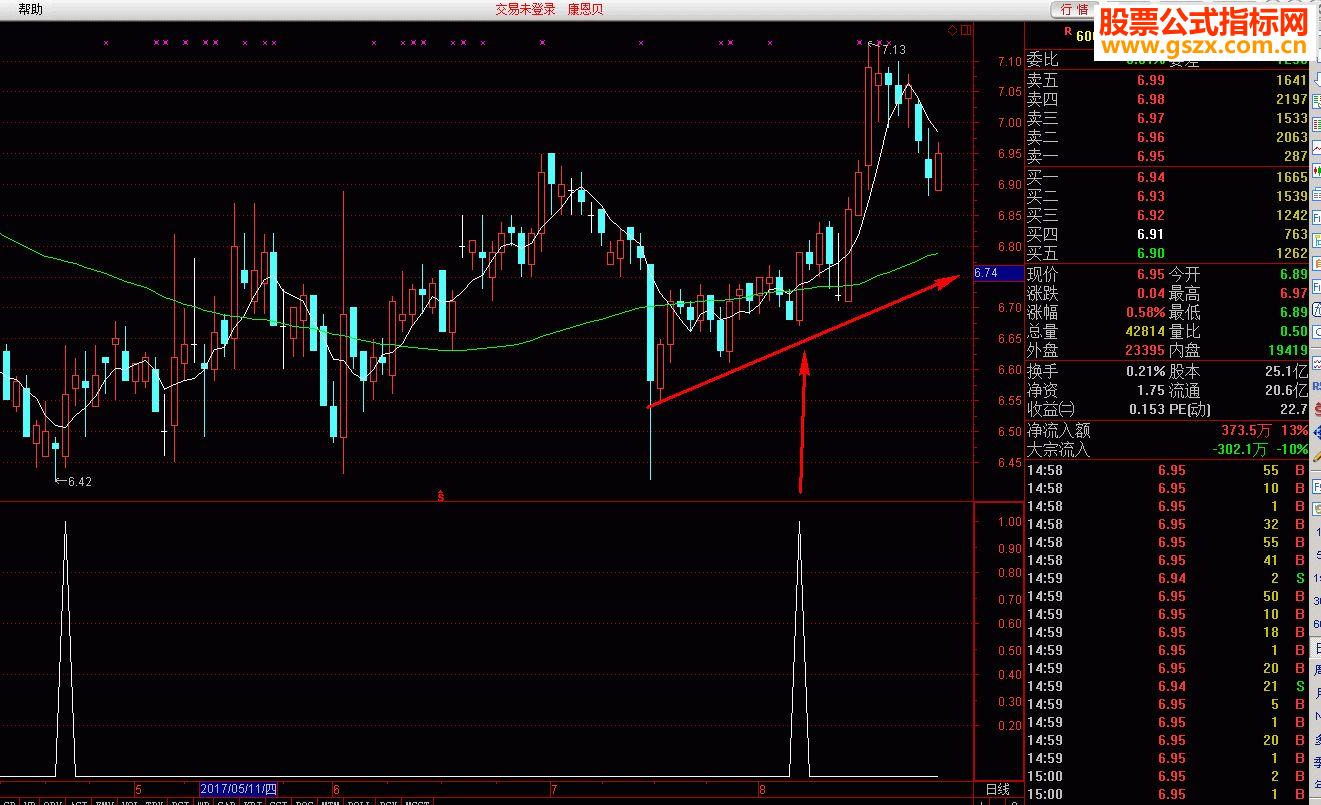Click the 今开 6.89 value

point(1293,274)
